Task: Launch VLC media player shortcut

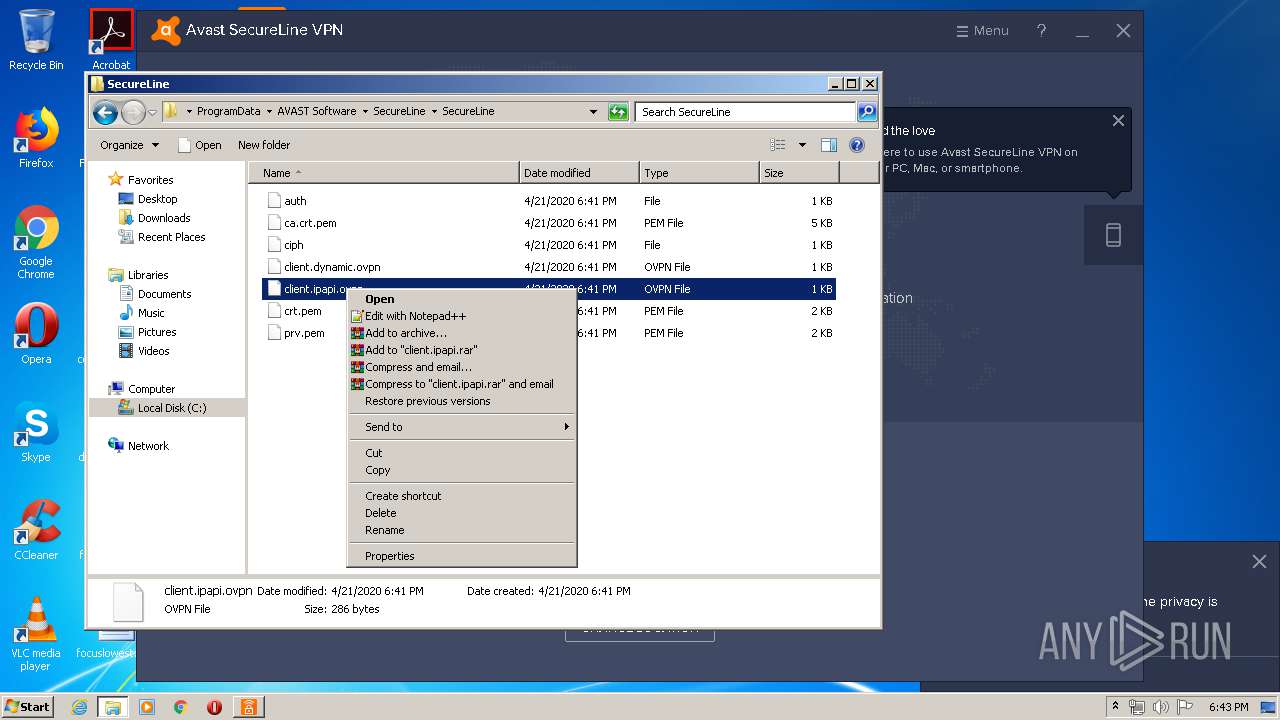Action: coord(36,634)
